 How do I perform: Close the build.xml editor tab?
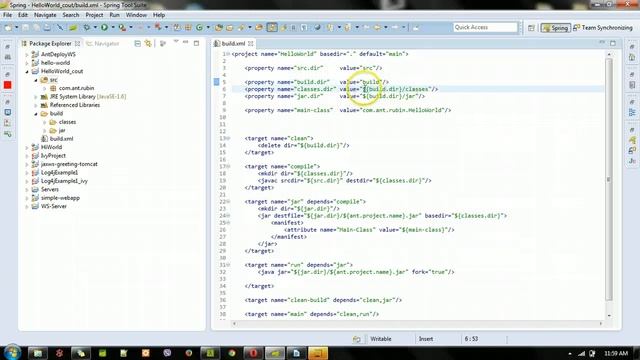click(x=251, y=43)
